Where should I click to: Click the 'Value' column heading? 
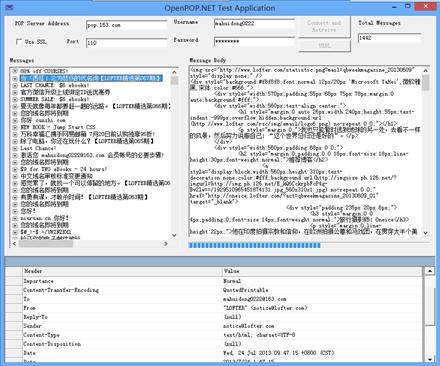[322, 271]
